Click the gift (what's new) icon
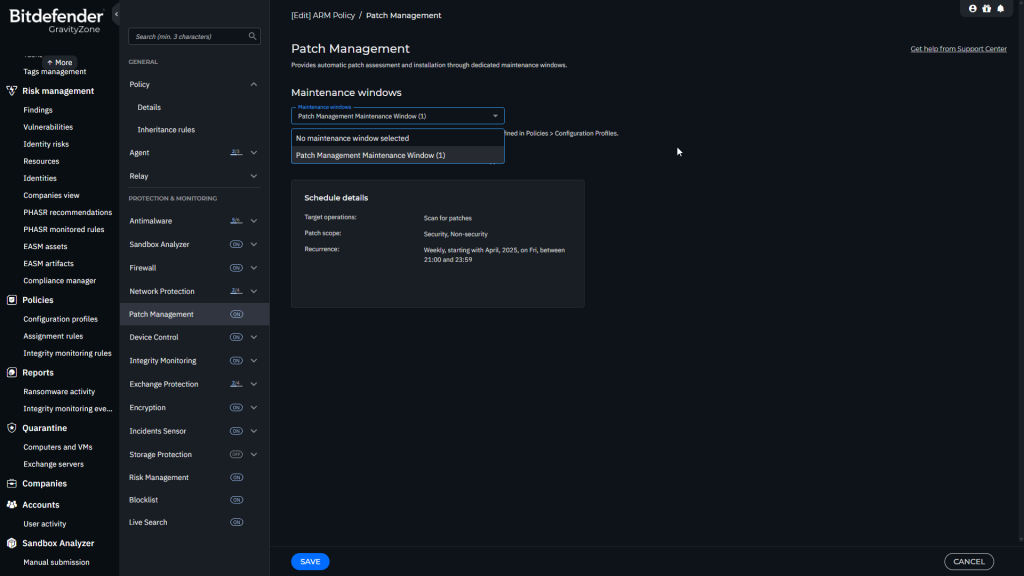This screenshot has height=576, width=1024. point(986,8)
